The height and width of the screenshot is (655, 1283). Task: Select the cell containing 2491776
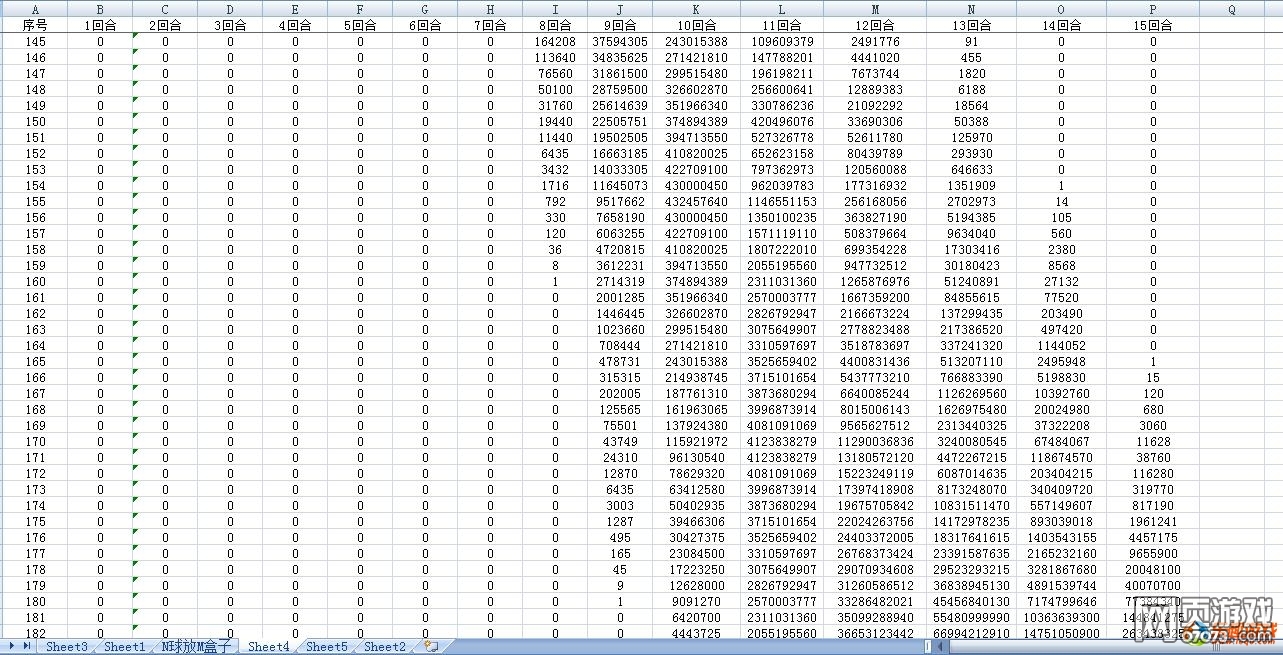875,42
